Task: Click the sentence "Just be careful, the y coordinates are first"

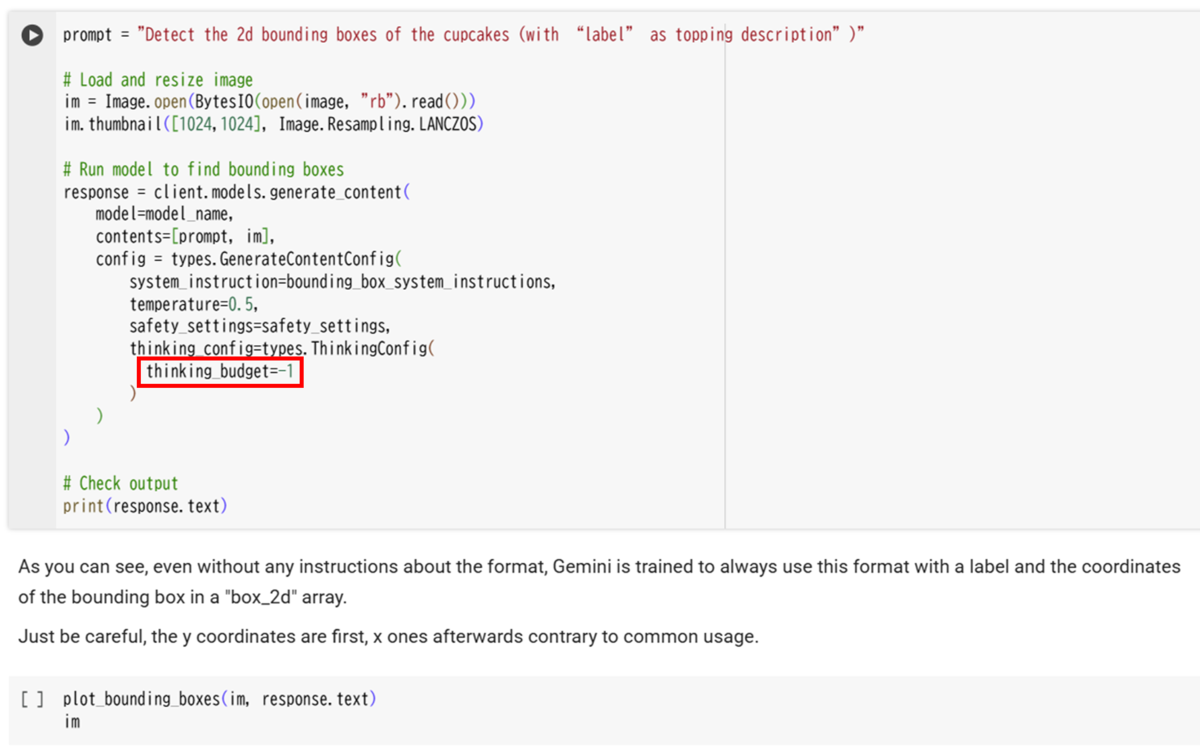Action: pos(388,637)
